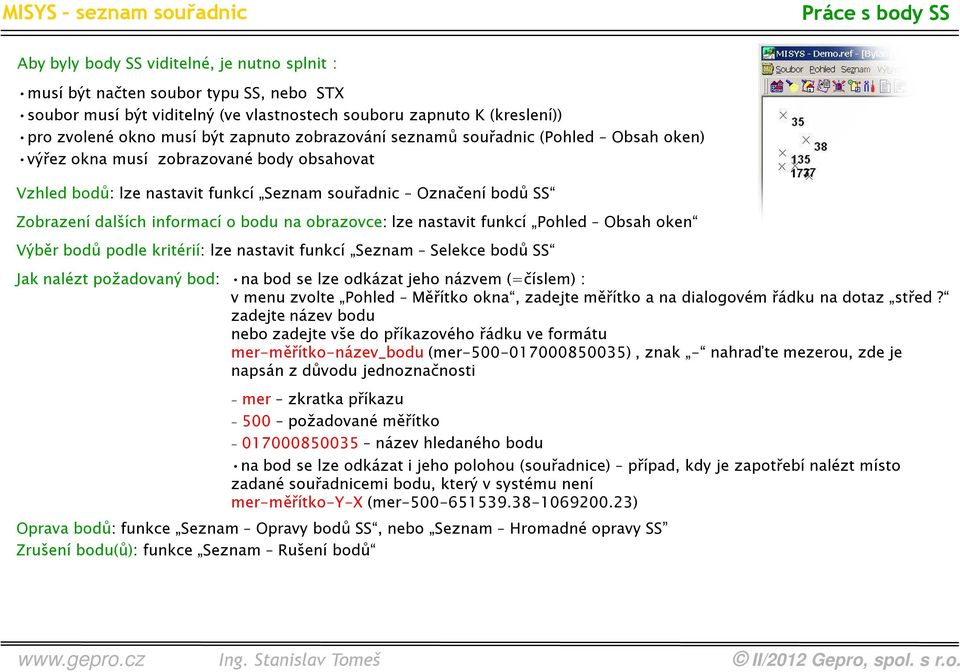Click the house-in-frame toolbar icon
The width and height of the screenshot is (960, 672).
[808, 86]
